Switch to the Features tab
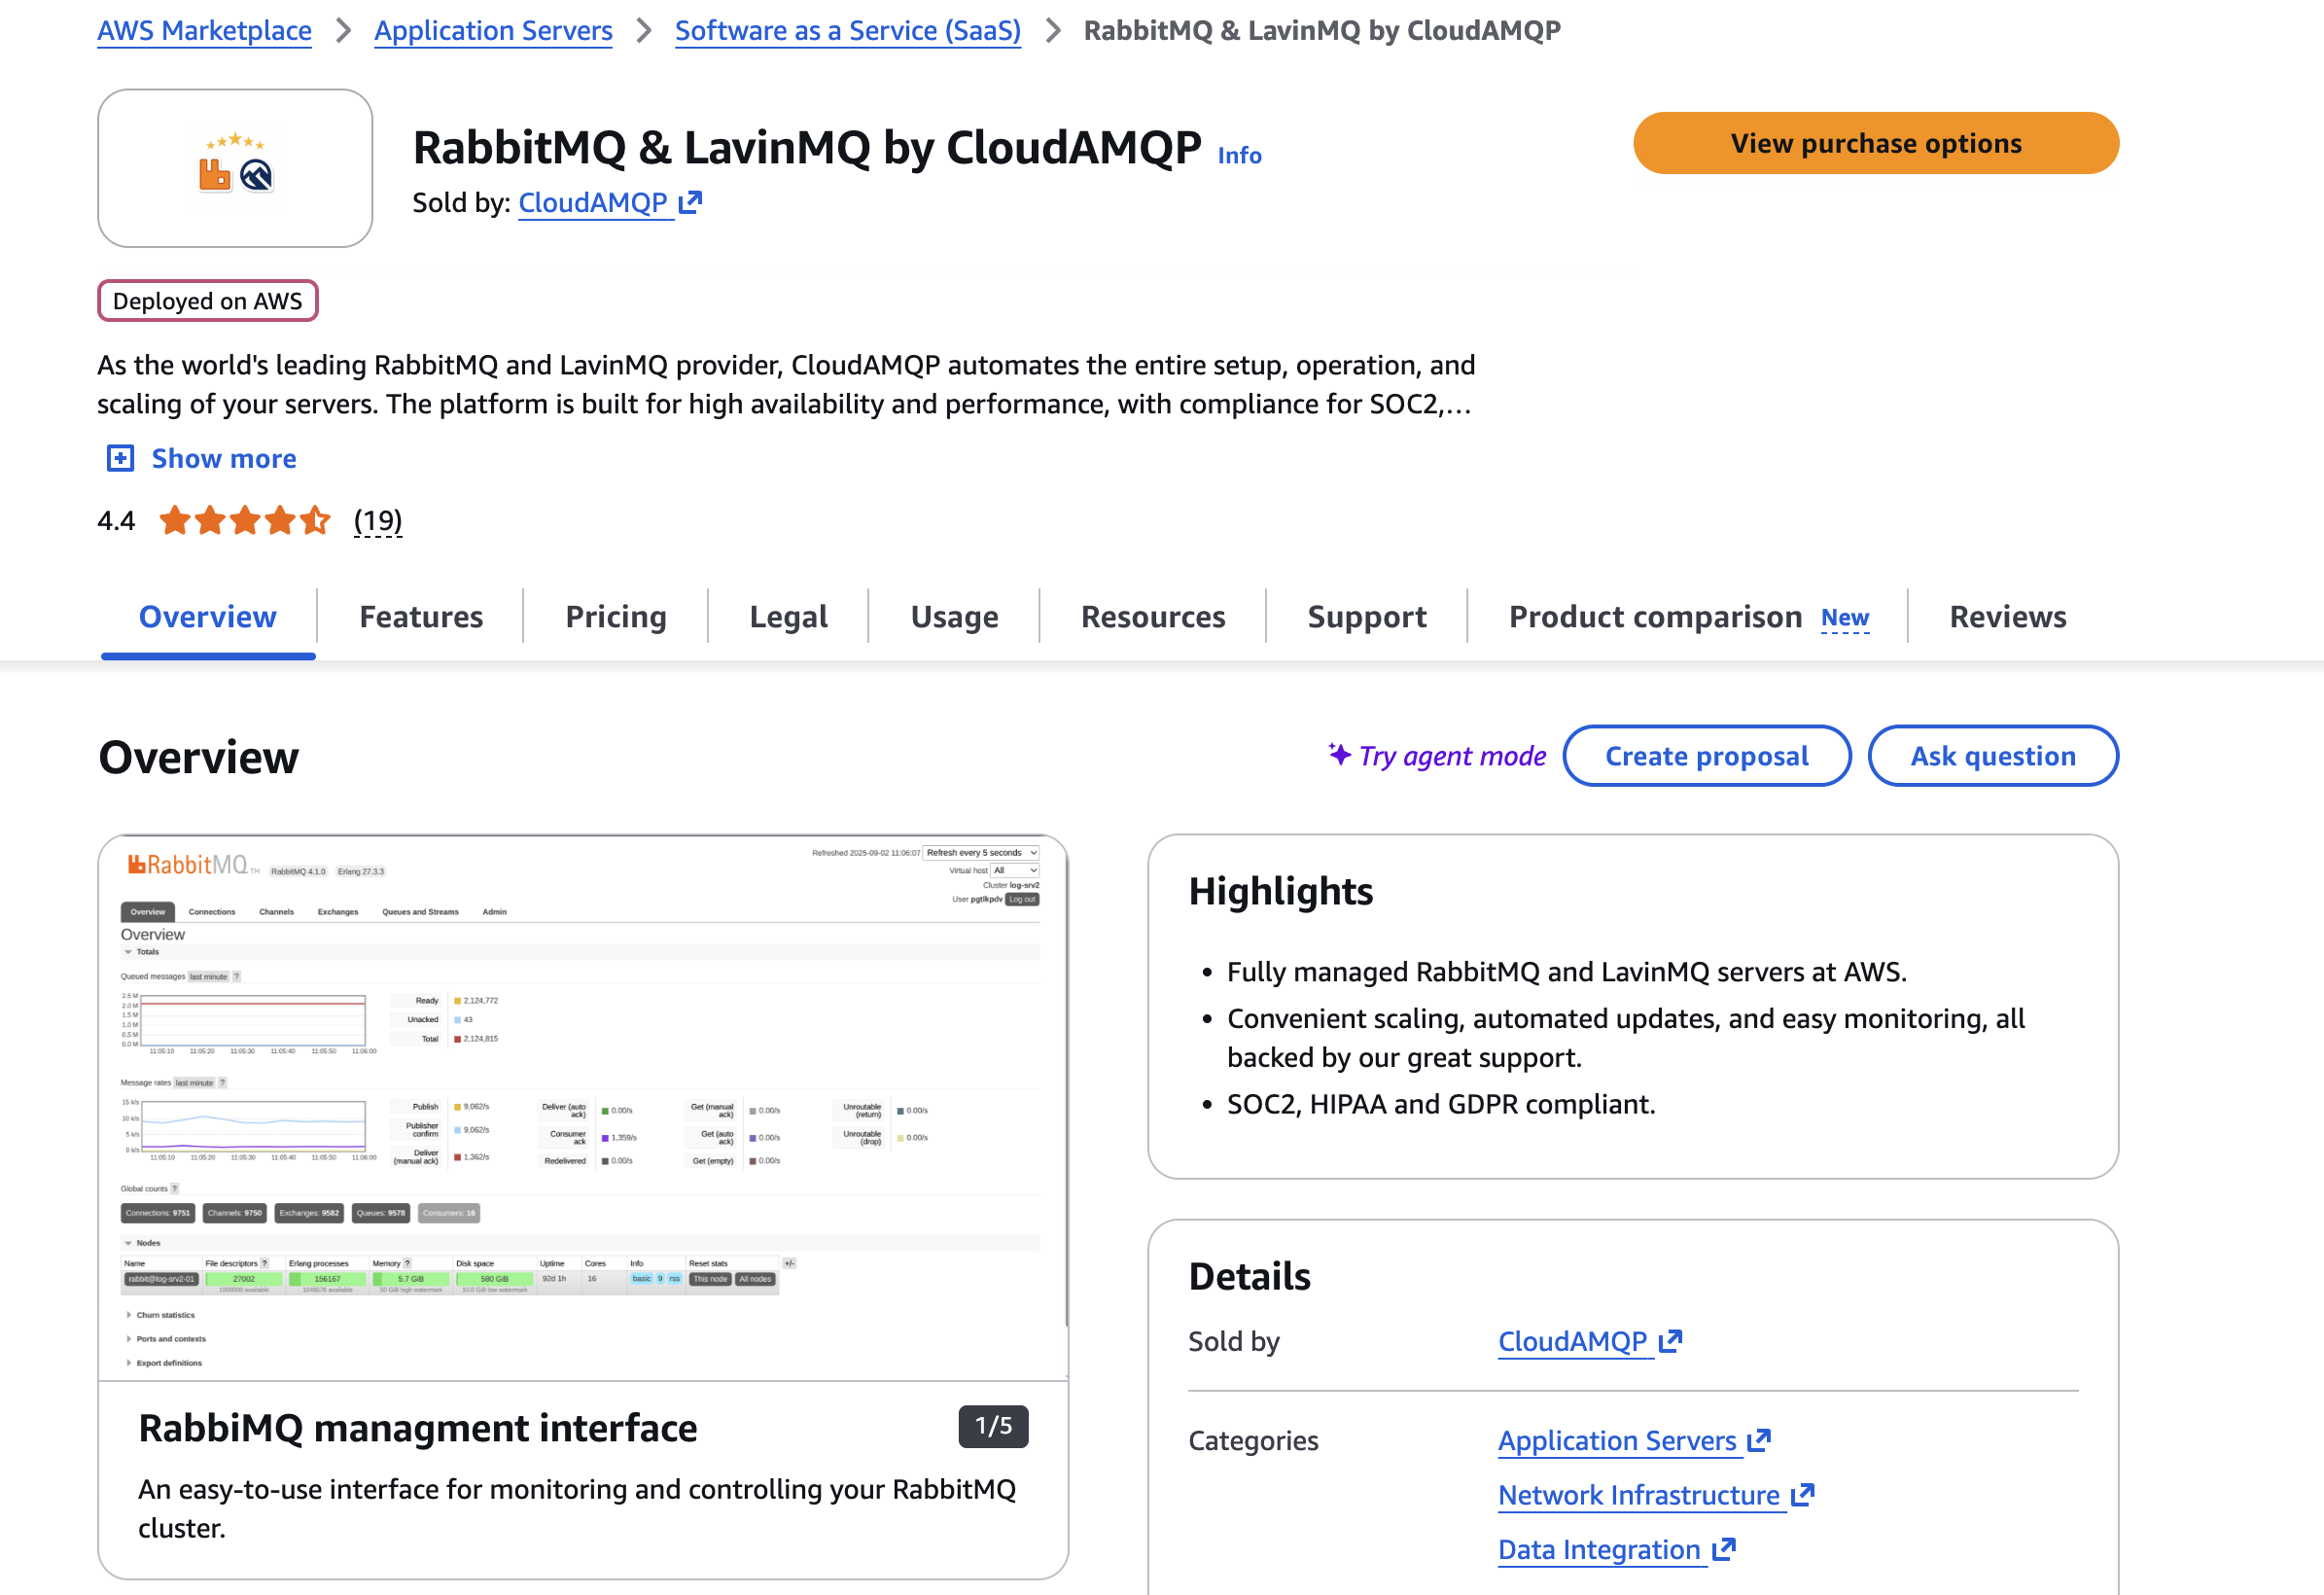Screen dimensions: 2324x1595 421,616
